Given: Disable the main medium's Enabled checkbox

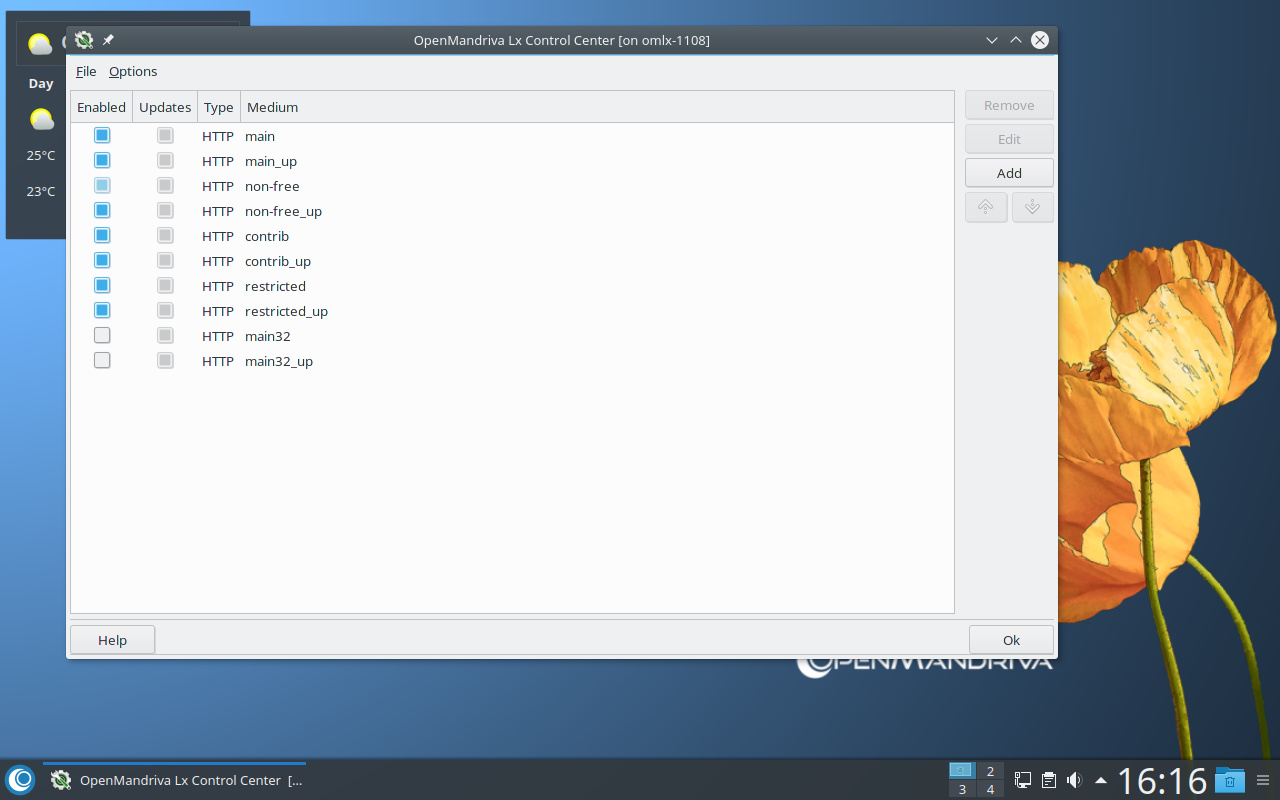Looking at the screenshot, I should [x=102, y=135].
